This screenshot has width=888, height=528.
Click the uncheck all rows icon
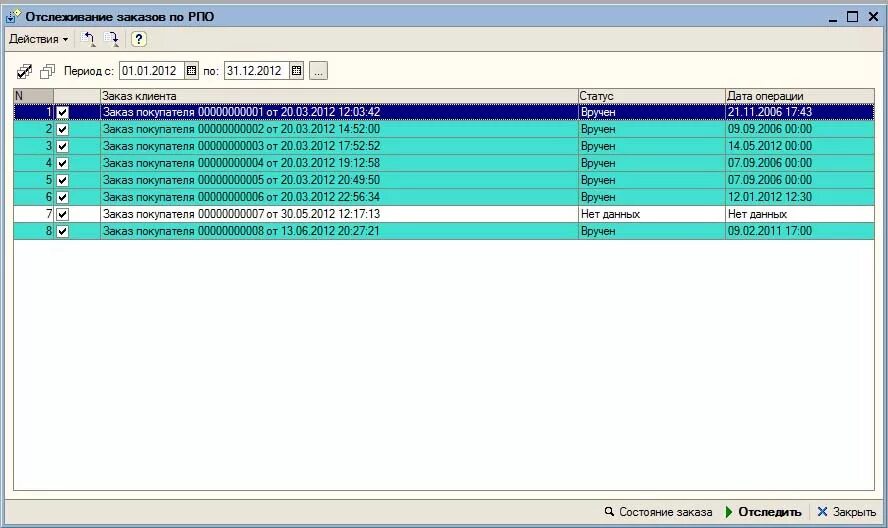point(48,71)
